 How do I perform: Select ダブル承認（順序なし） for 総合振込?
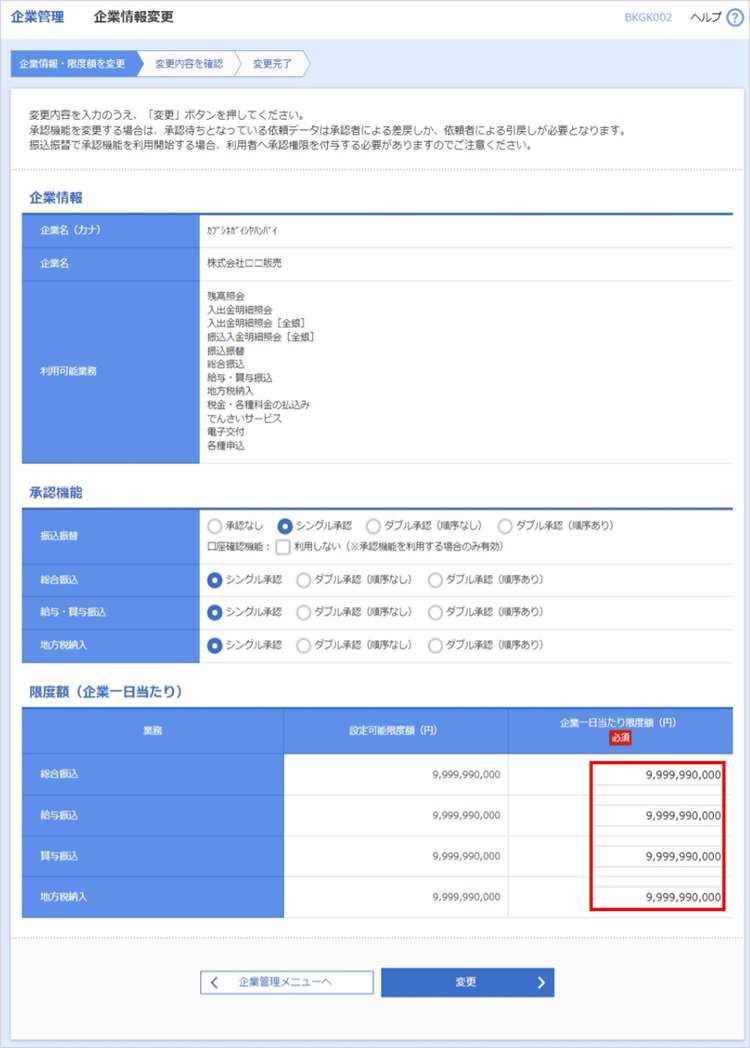click(x=303, y=580)
